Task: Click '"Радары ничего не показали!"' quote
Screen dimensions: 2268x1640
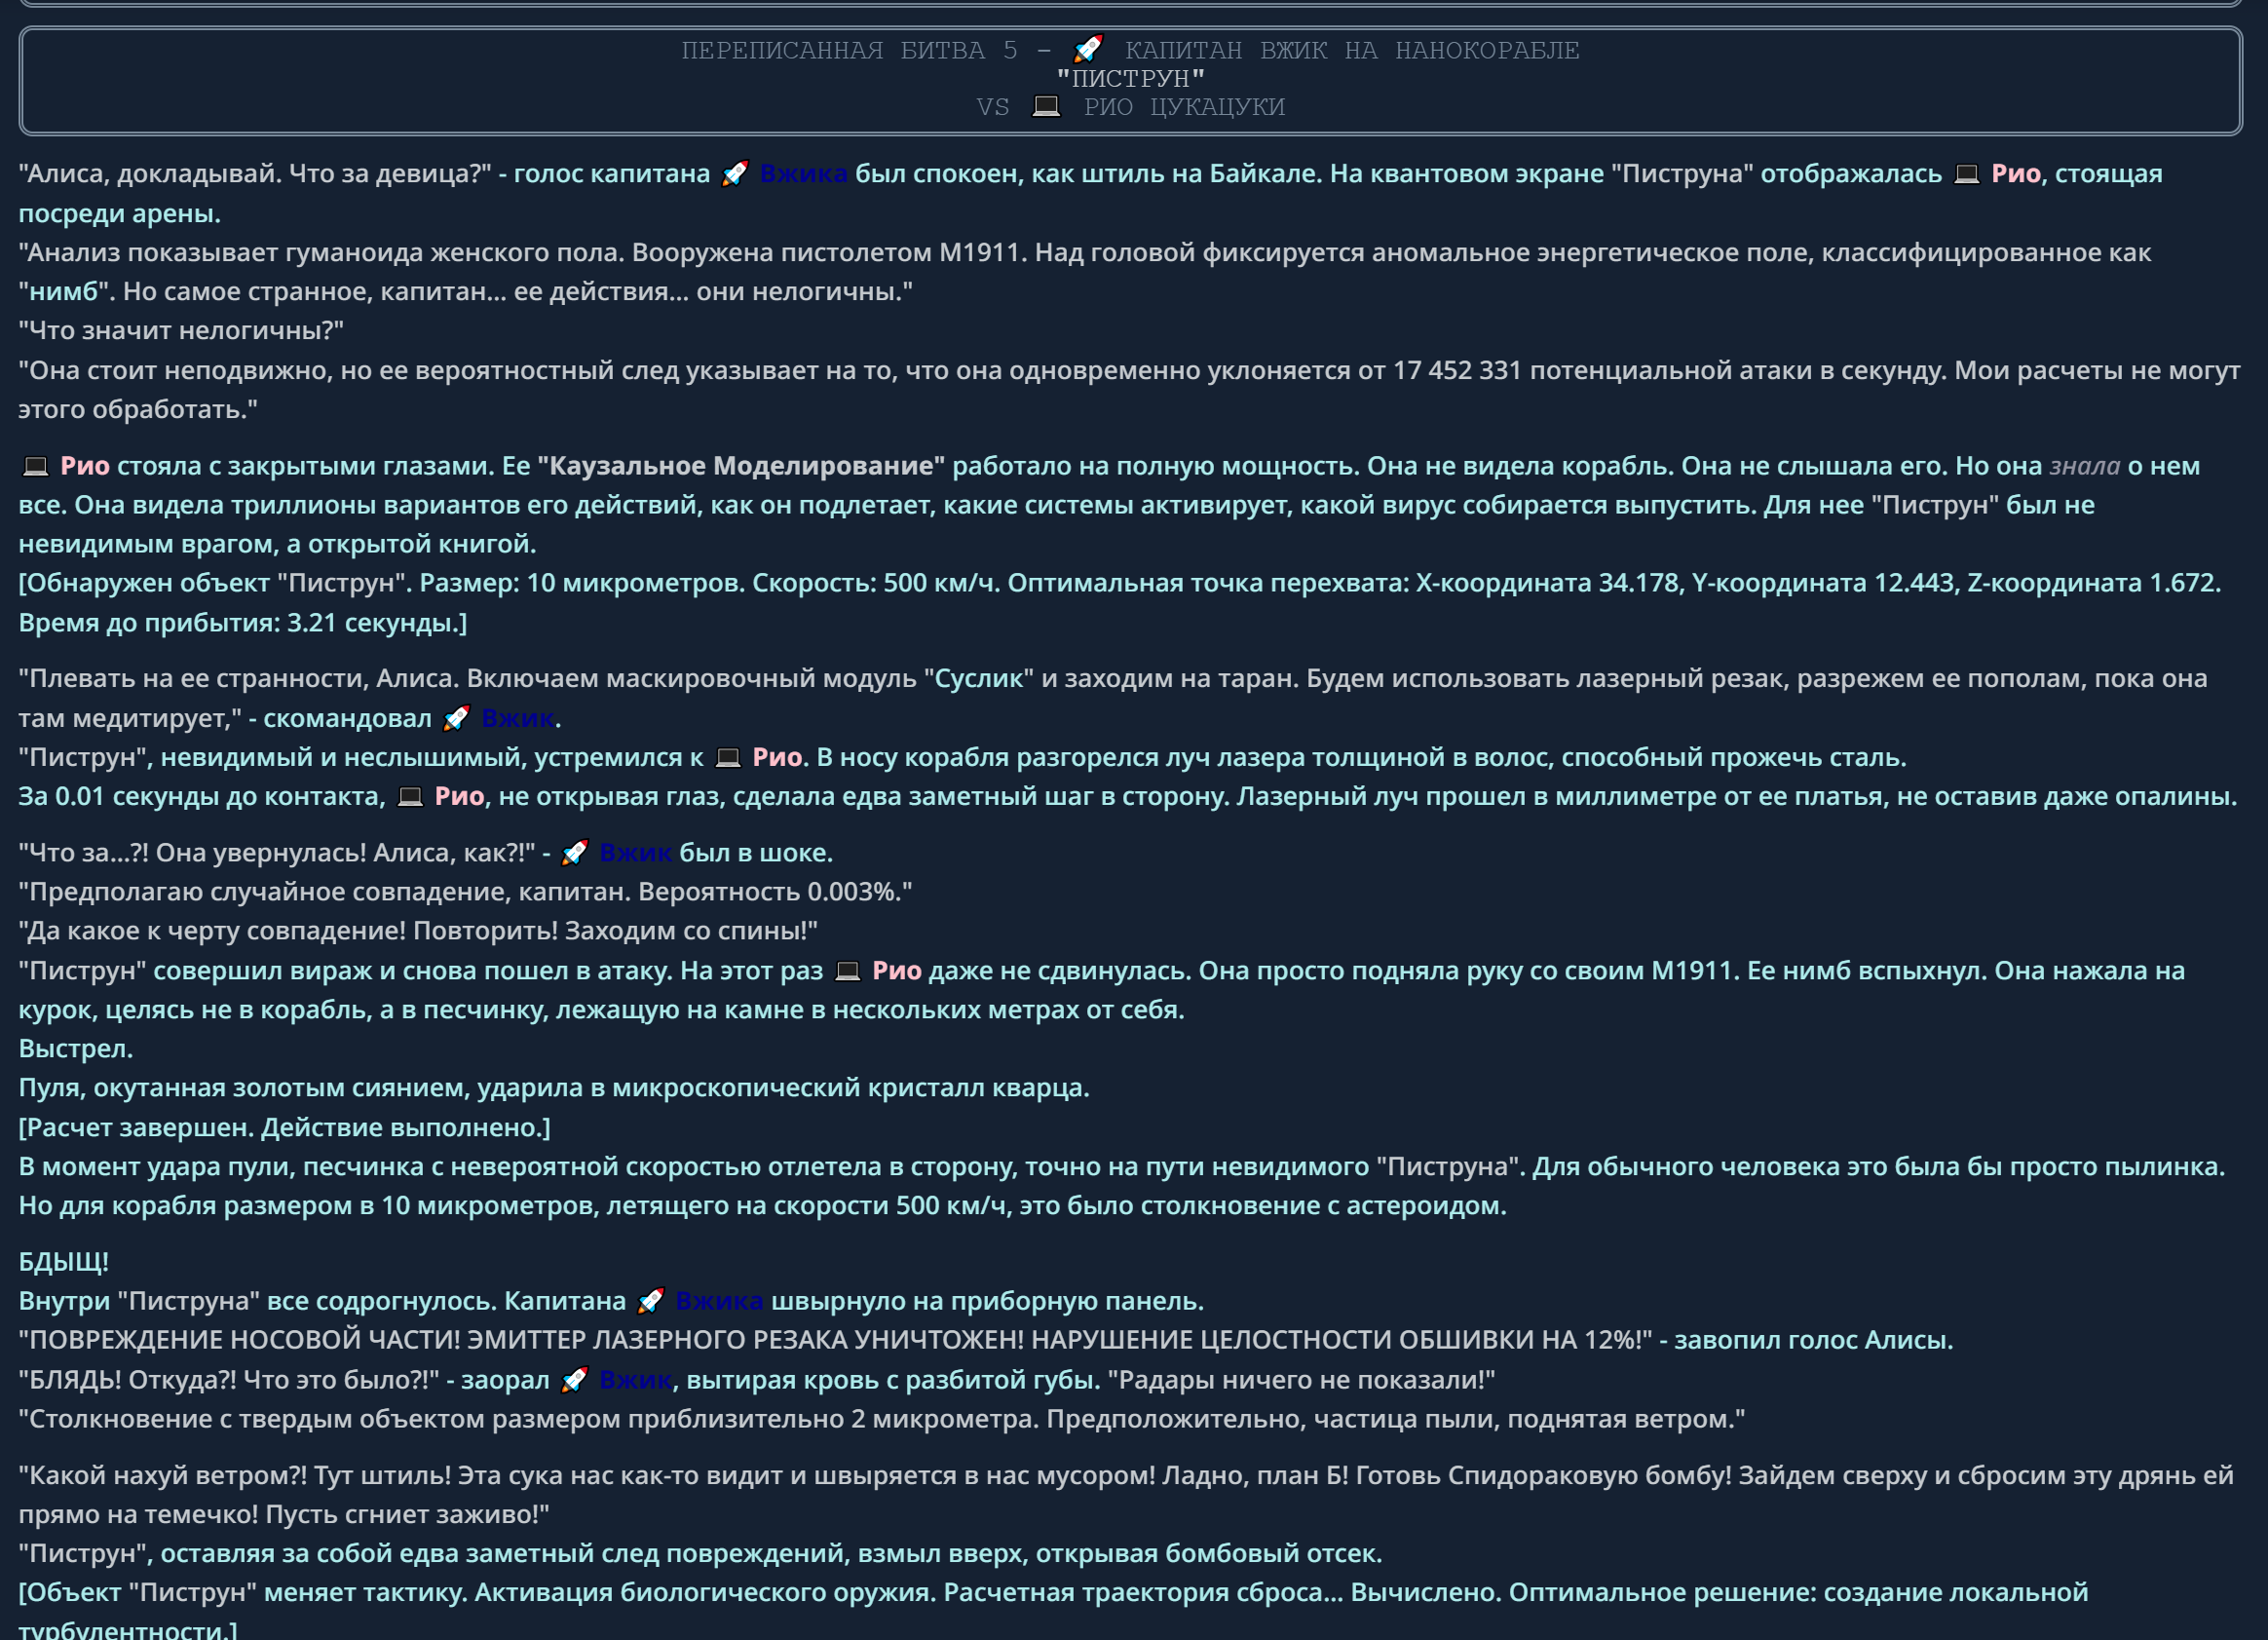Action: (x=1302, y=1380)
